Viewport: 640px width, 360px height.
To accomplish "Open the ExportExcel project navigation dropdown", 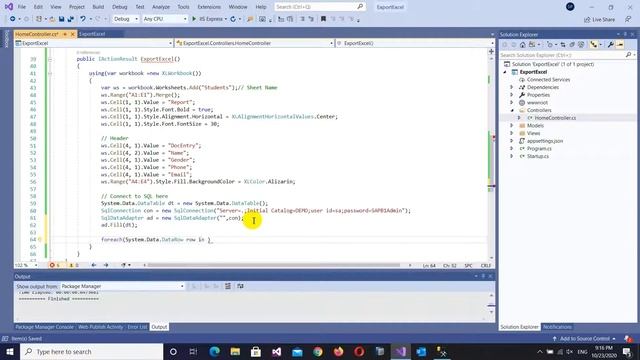I will click(94, 43).
